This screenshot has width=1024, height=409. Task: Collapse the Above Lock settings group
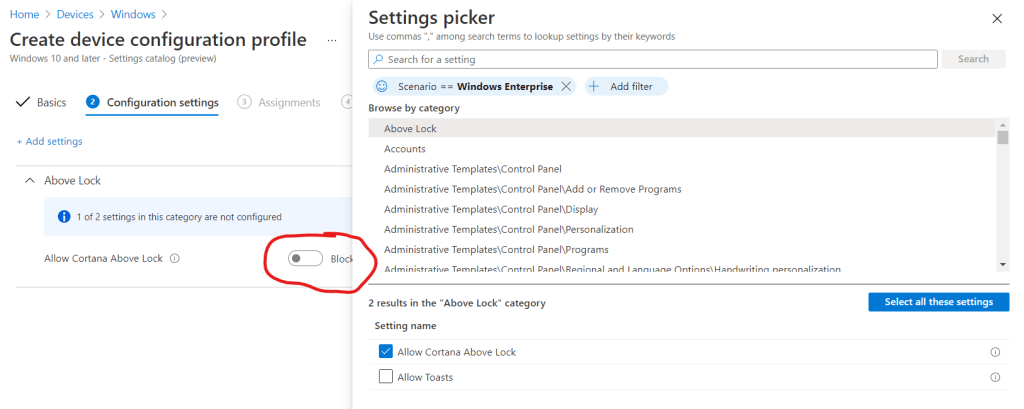click(29, 181)
